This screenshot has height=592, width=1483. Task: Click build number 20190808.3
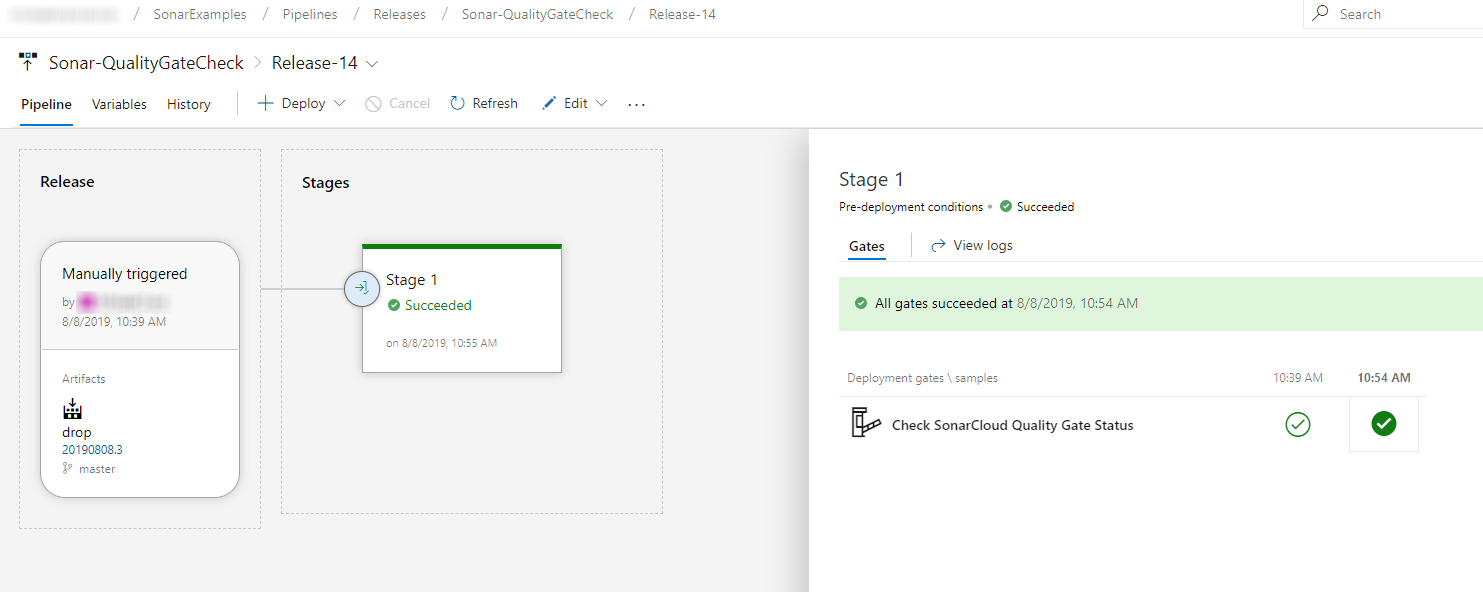(x=92, y=450)
